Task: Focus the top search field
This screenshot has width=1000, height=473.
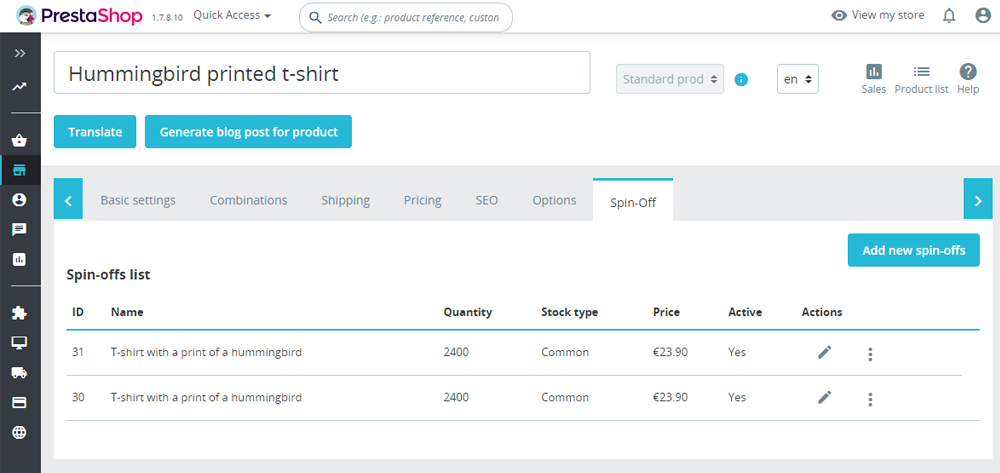Action: click(x=406, y=17)
